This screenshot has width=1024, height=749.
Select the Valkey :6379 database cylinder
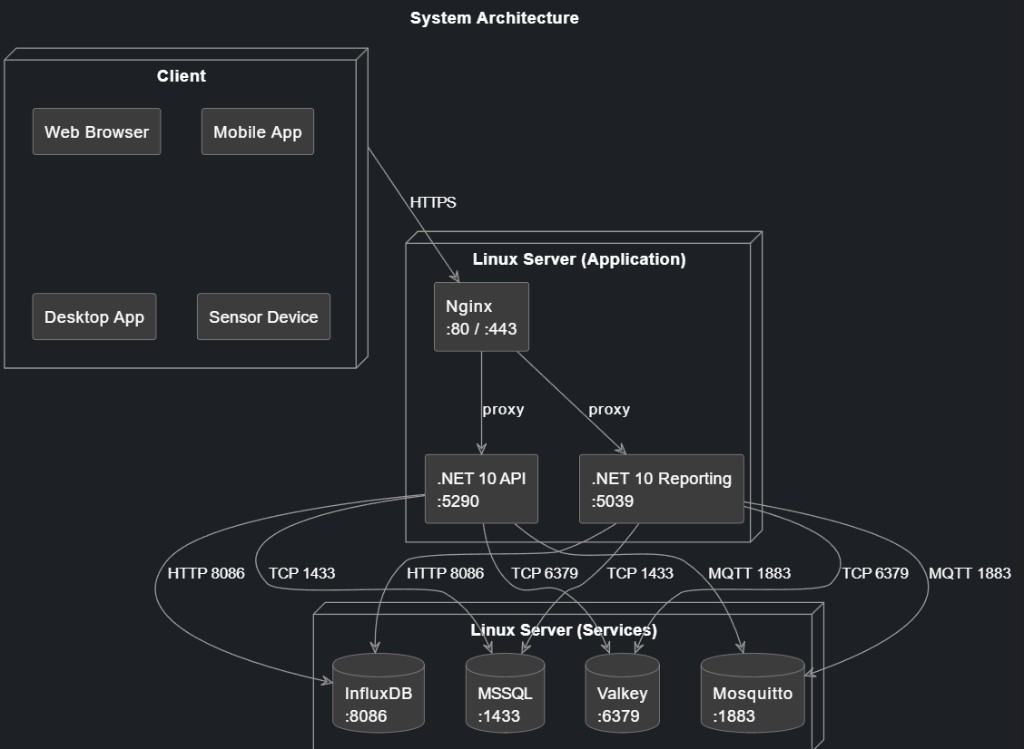622,693
